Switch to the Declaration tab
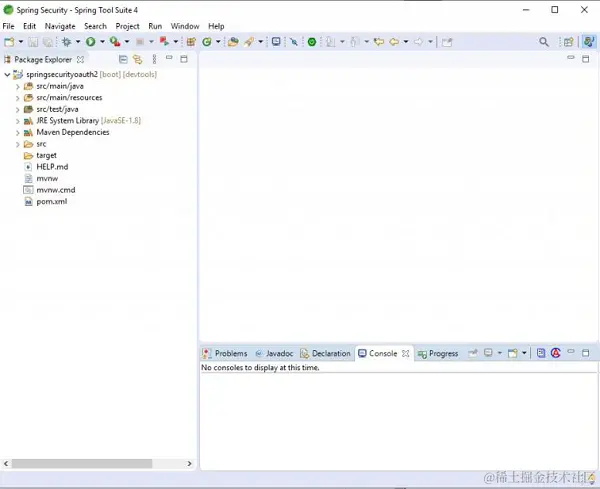Viewport: 600px width, 489px height. pos(326,354)
